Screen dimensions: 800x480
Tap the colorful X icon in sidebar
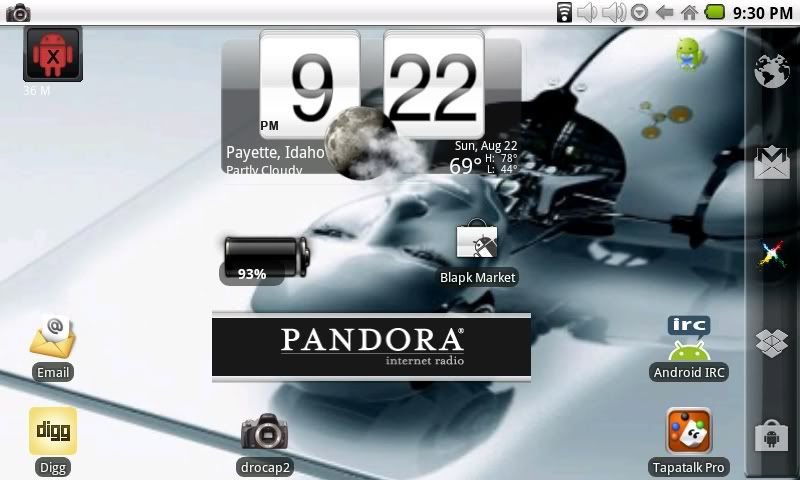click(771, 255)
